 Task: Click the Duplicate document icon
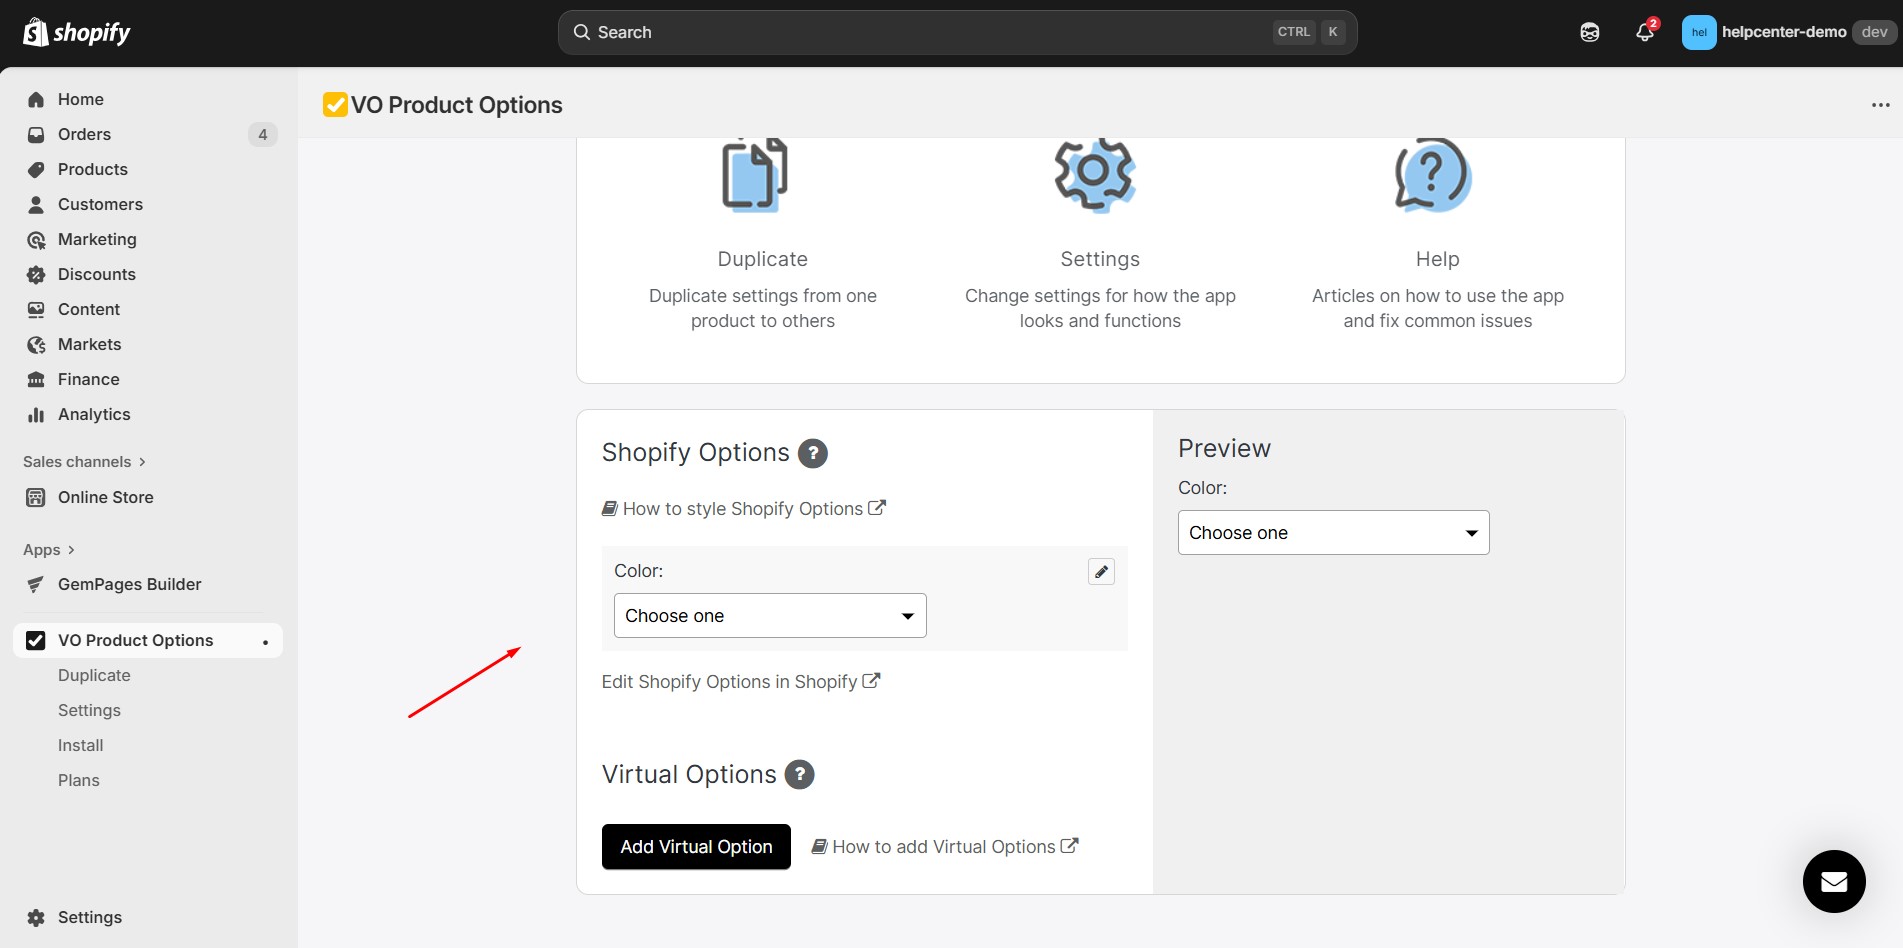pos(755,175)
